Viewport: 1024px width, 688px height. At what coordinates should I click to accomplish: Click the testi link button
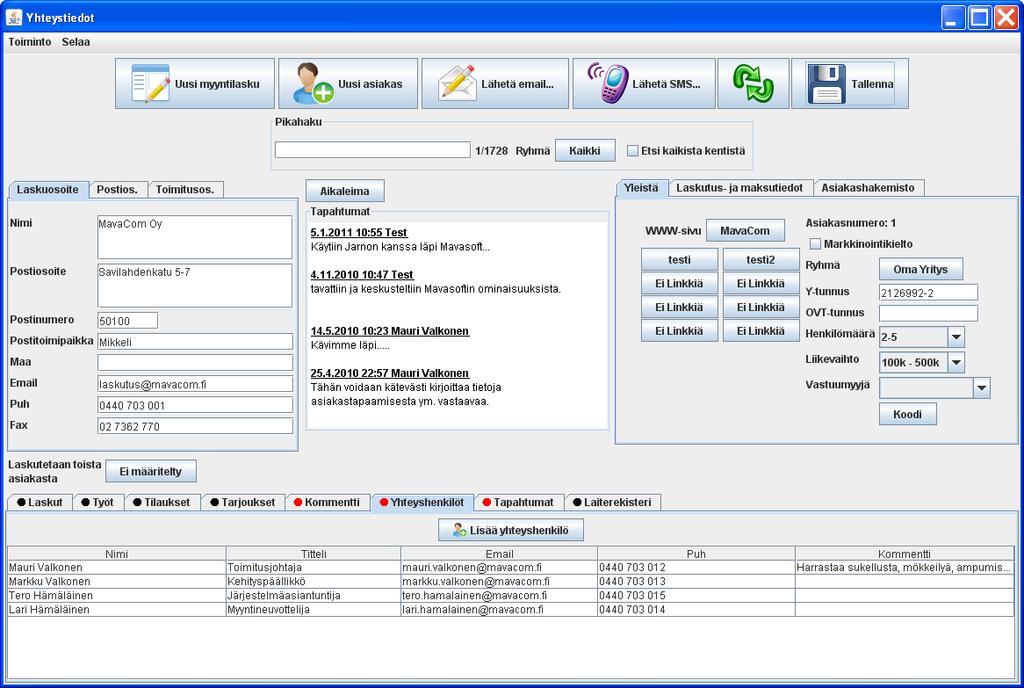pyautogui.click(x=679, y=260)
